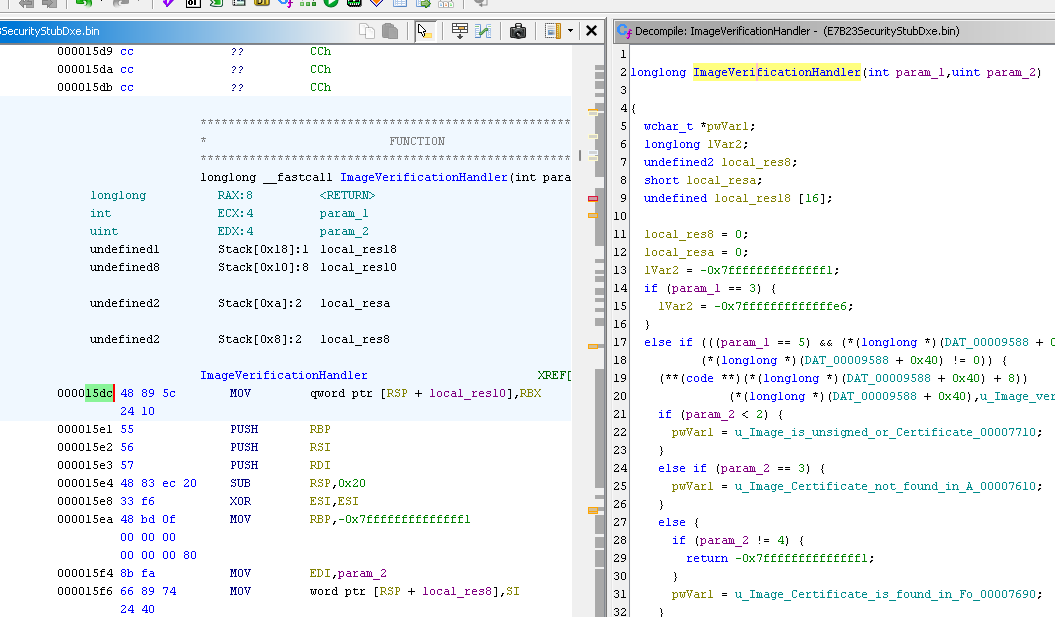Click the ImageVerificationHandler label above address 000015dc

[x=284, y=375]
